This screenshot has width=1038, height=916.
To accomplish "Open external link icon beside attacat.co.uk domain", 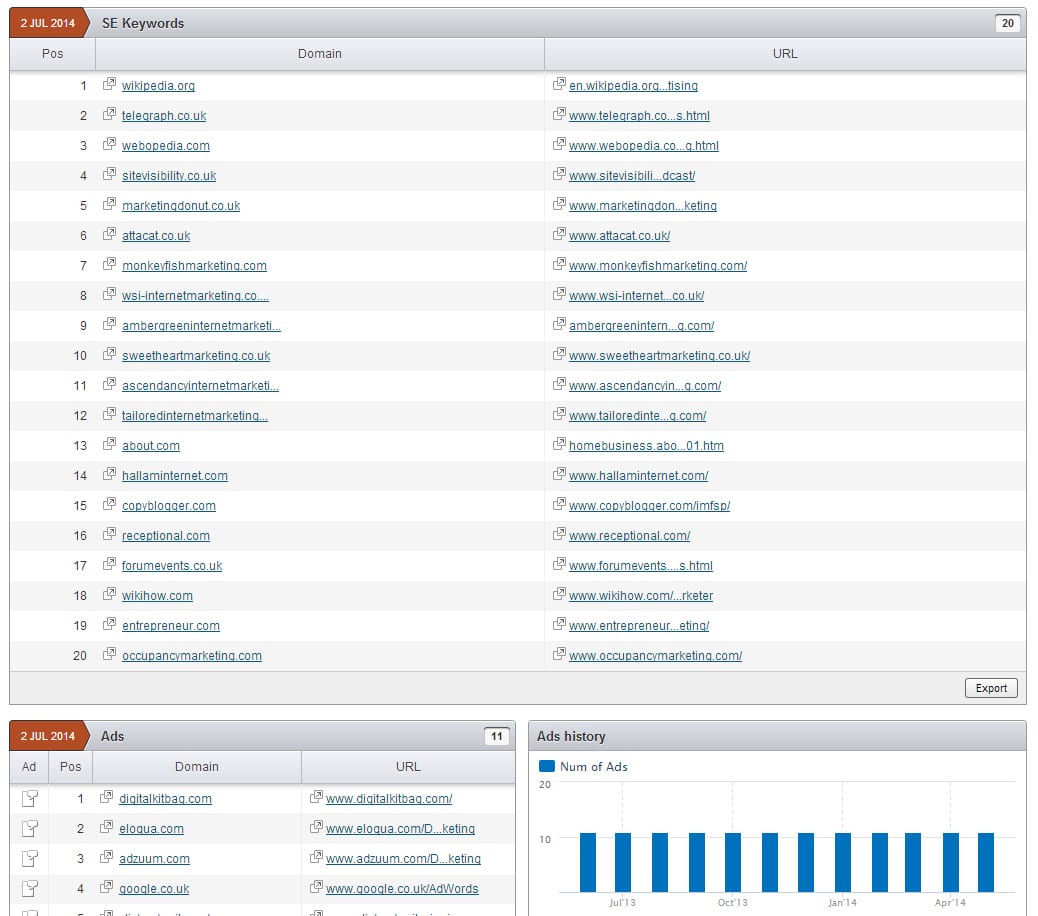I will [109, 234].
